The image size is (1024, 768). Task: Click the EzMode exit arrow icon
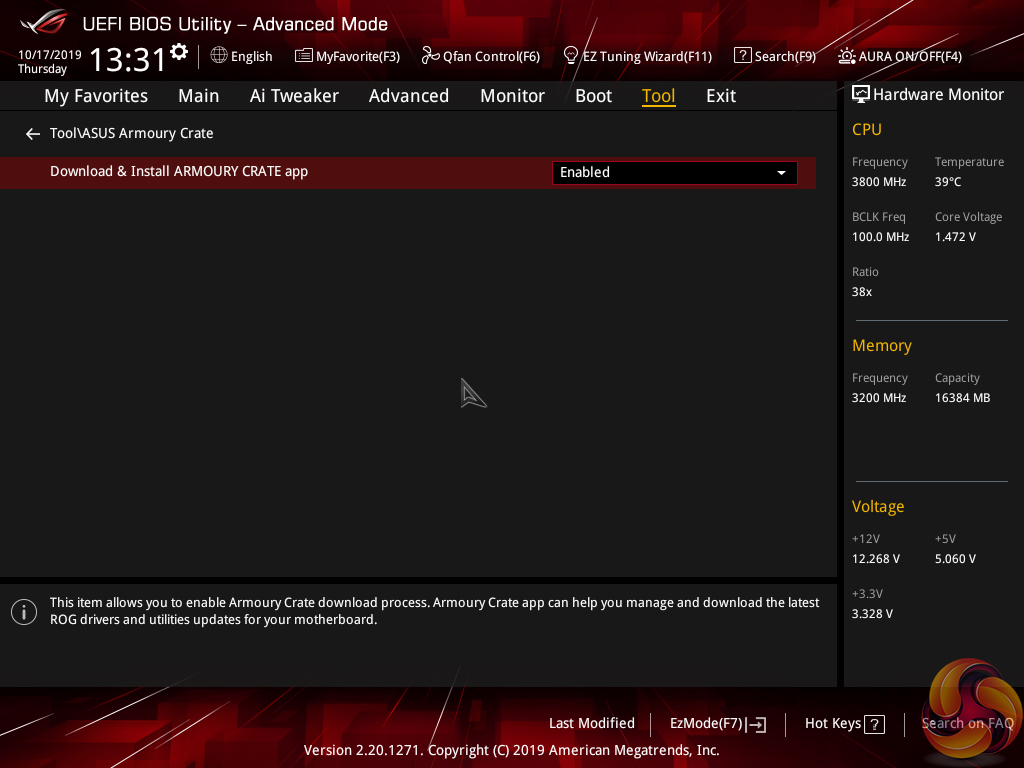(756, 724)
